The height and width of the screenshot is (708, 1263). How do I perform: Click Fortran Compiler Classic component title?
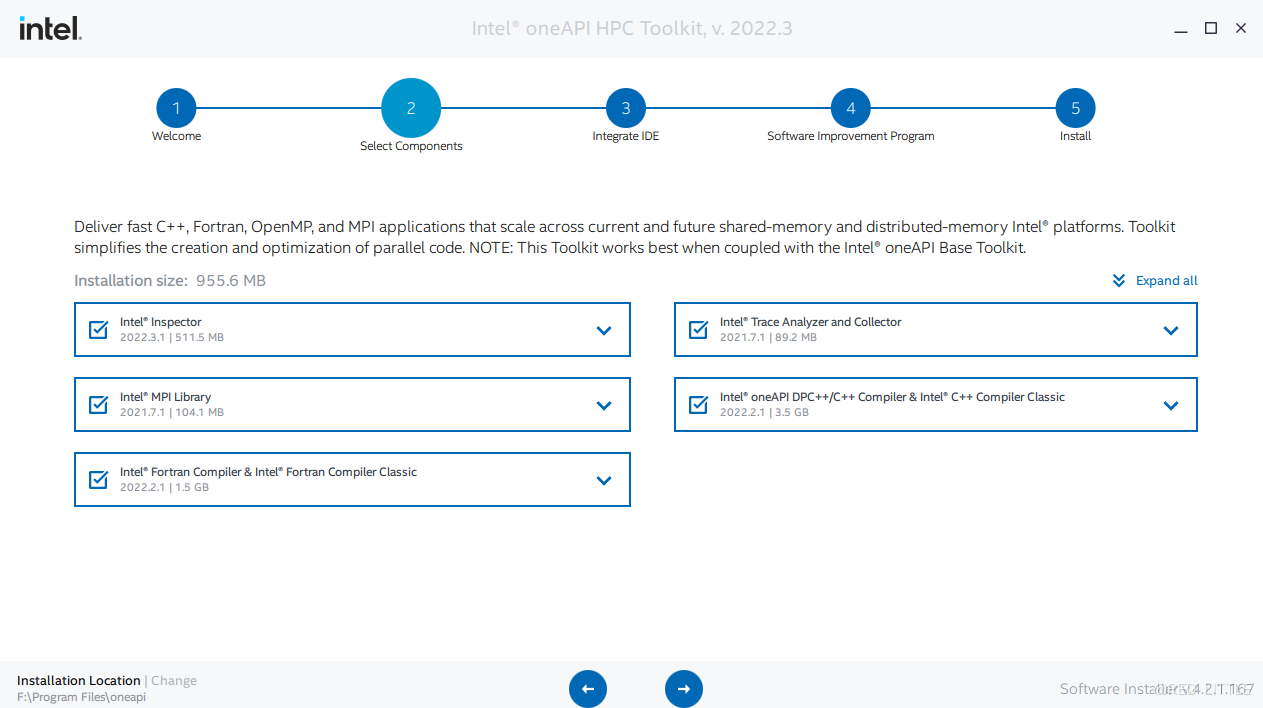pos(268,472)
